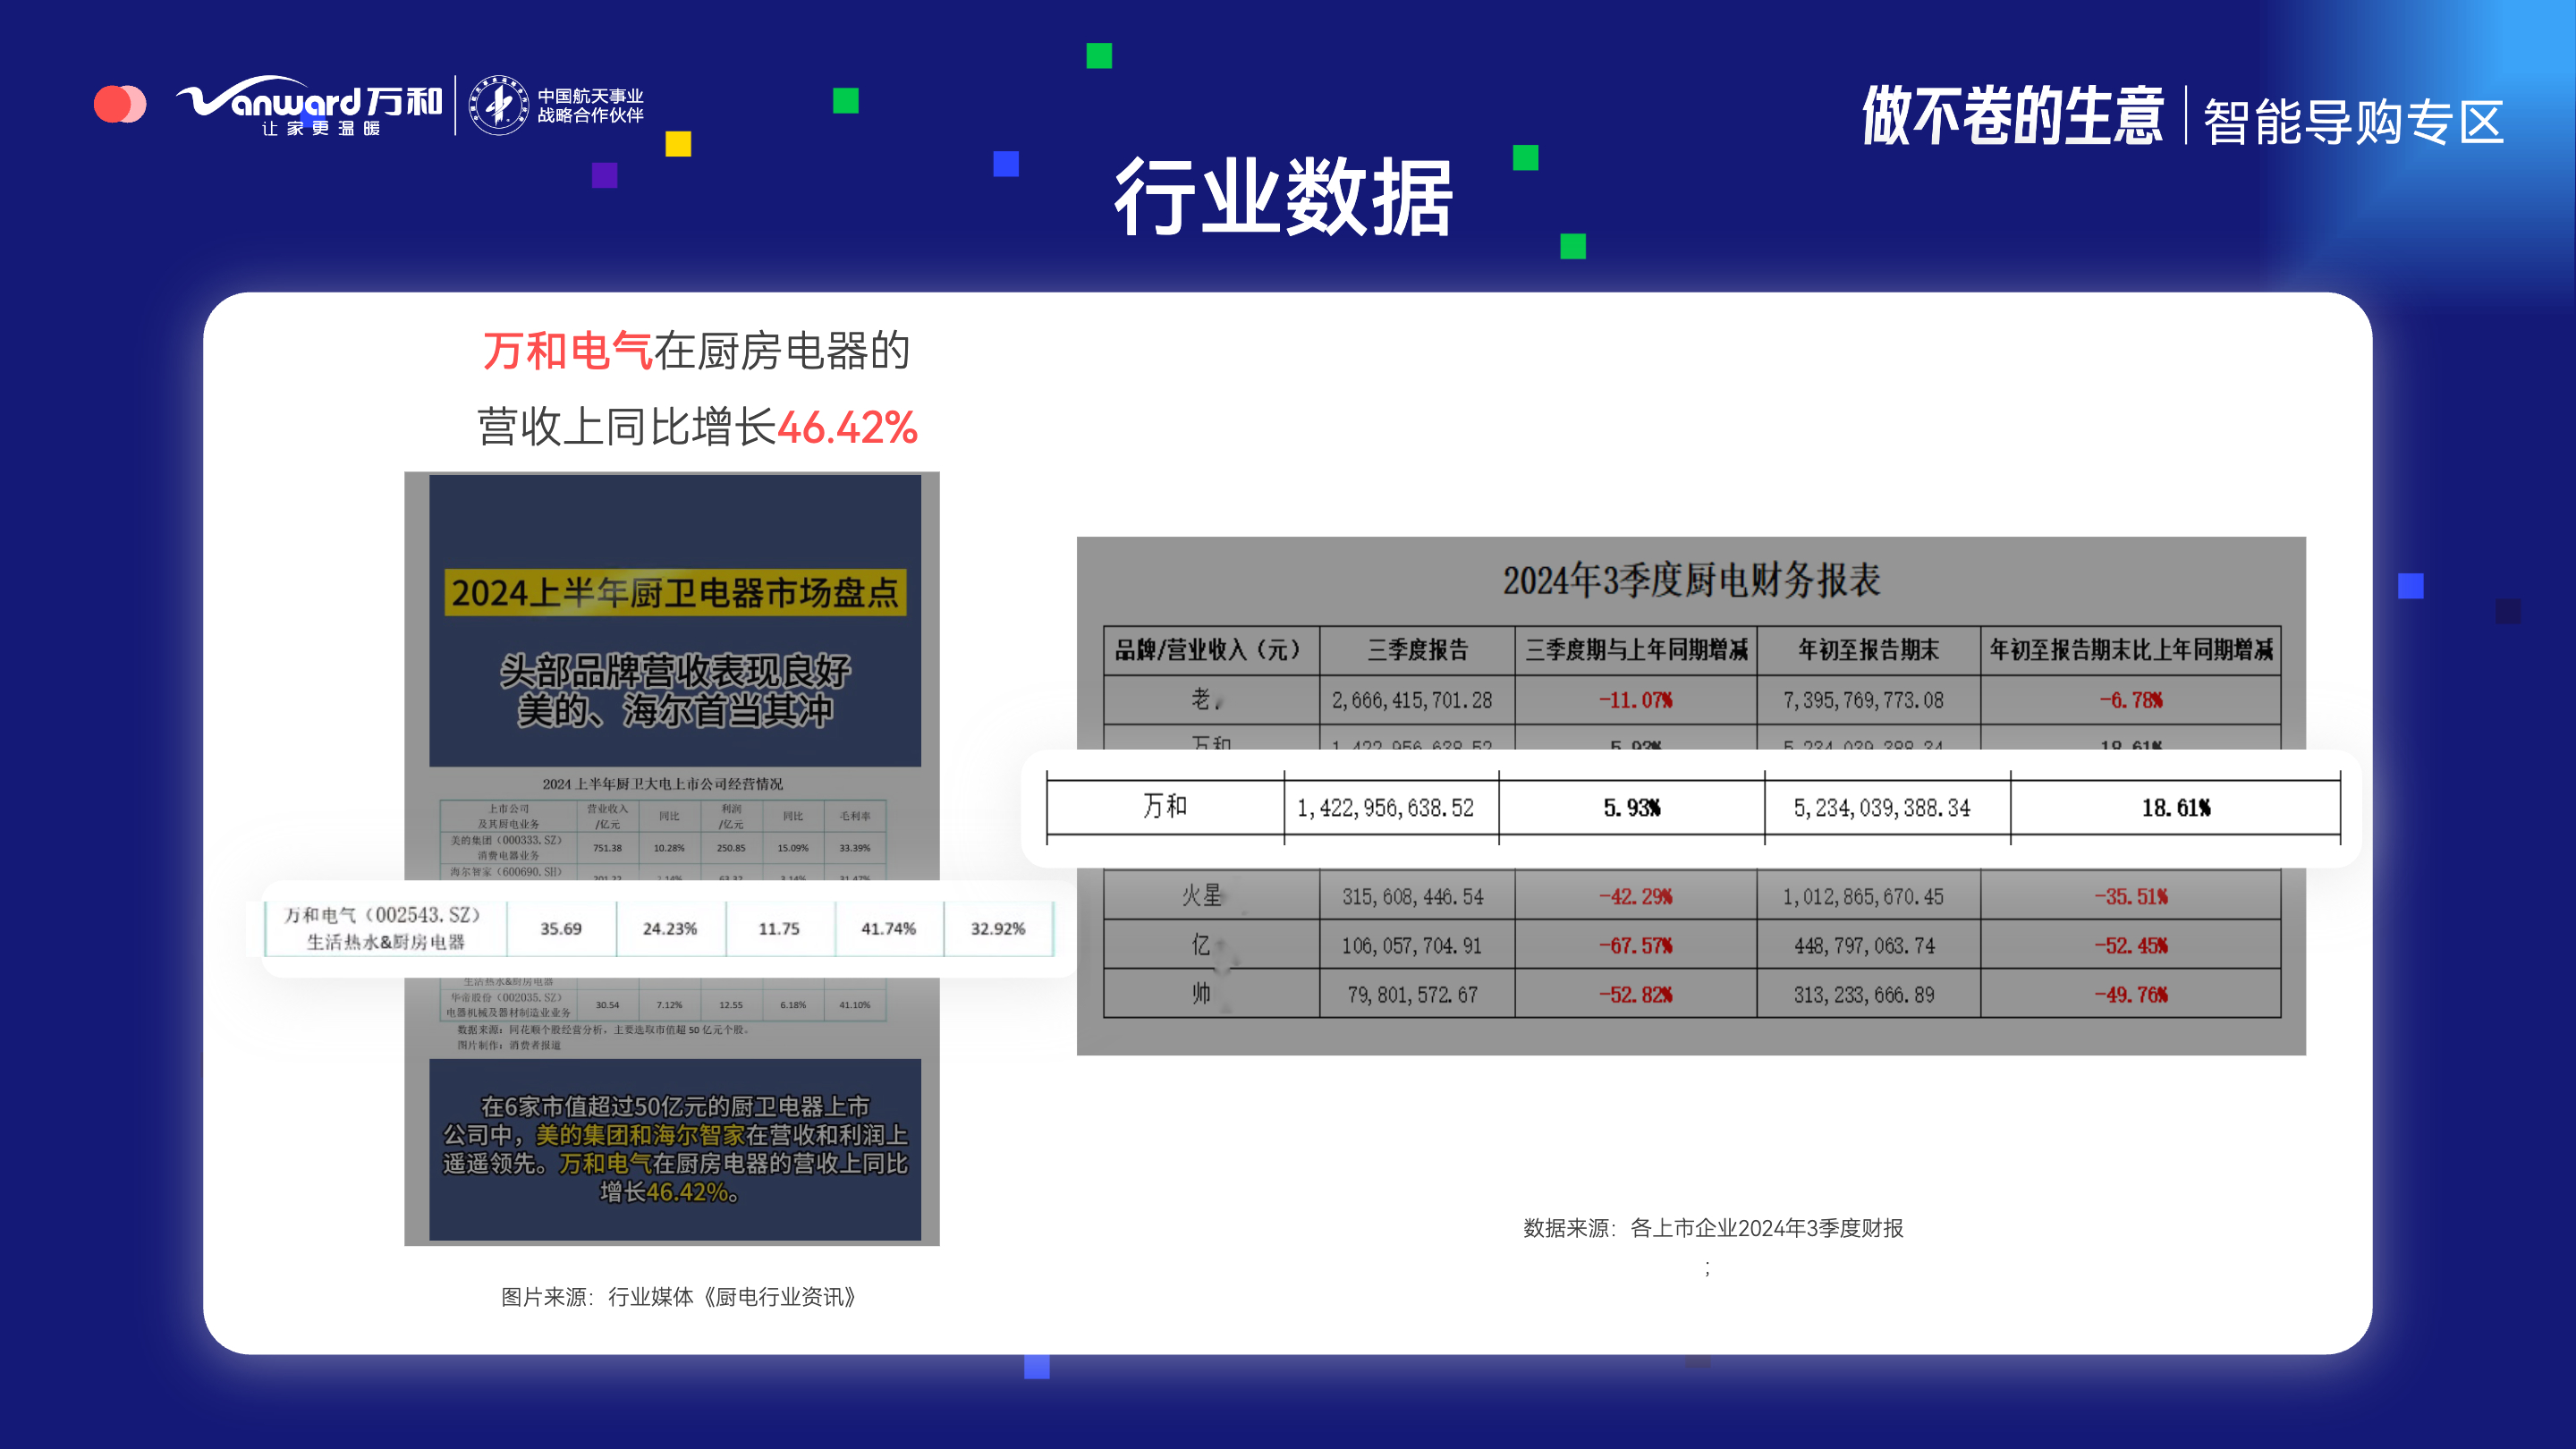Select the slide title 行业数据

point(1284,197)
